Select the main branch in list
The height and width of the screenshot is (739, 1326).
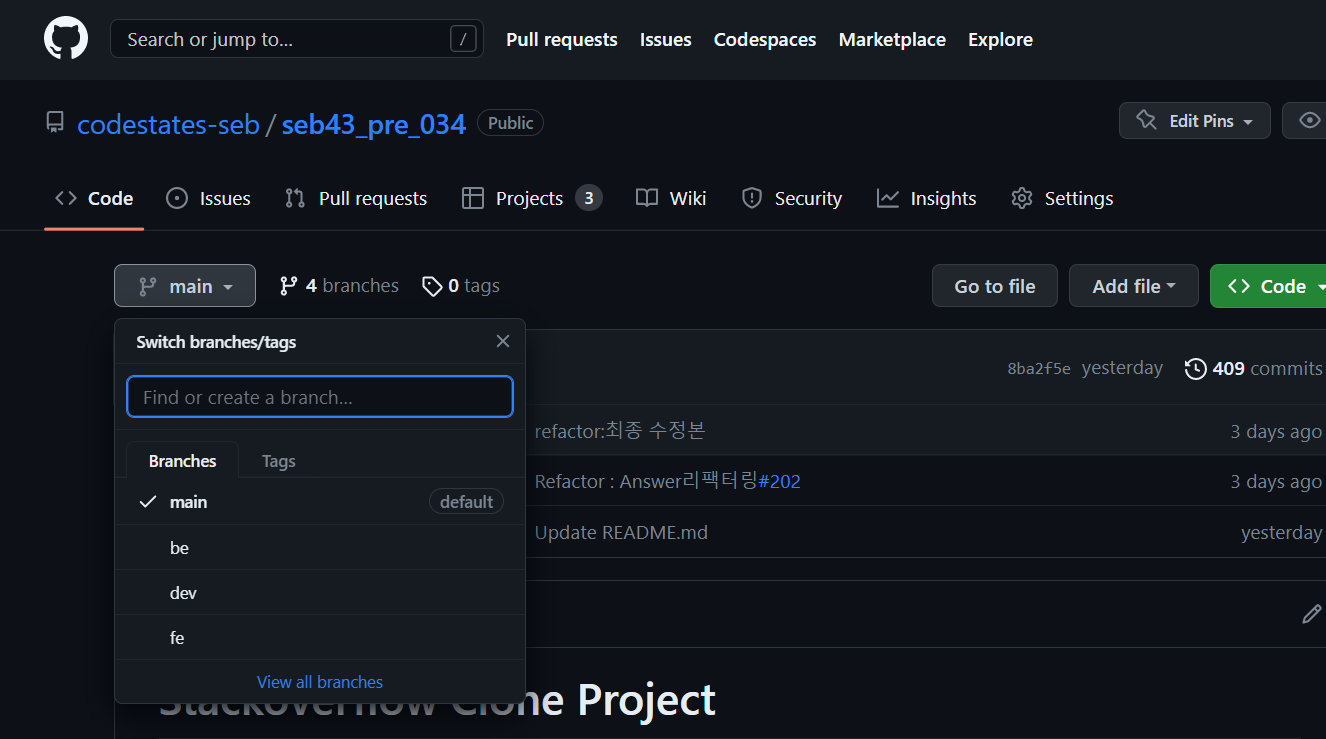tap(320, 502)
